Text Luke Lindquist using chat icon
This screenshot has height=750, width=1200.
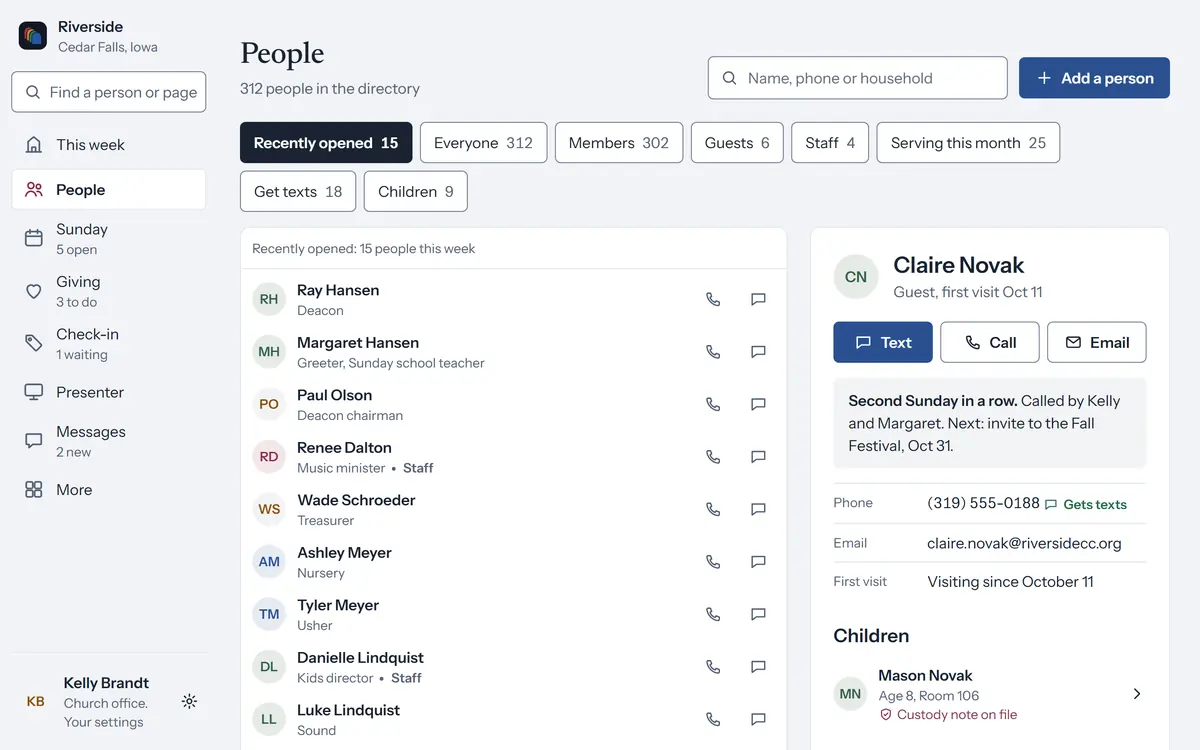(x=758, y=719)
